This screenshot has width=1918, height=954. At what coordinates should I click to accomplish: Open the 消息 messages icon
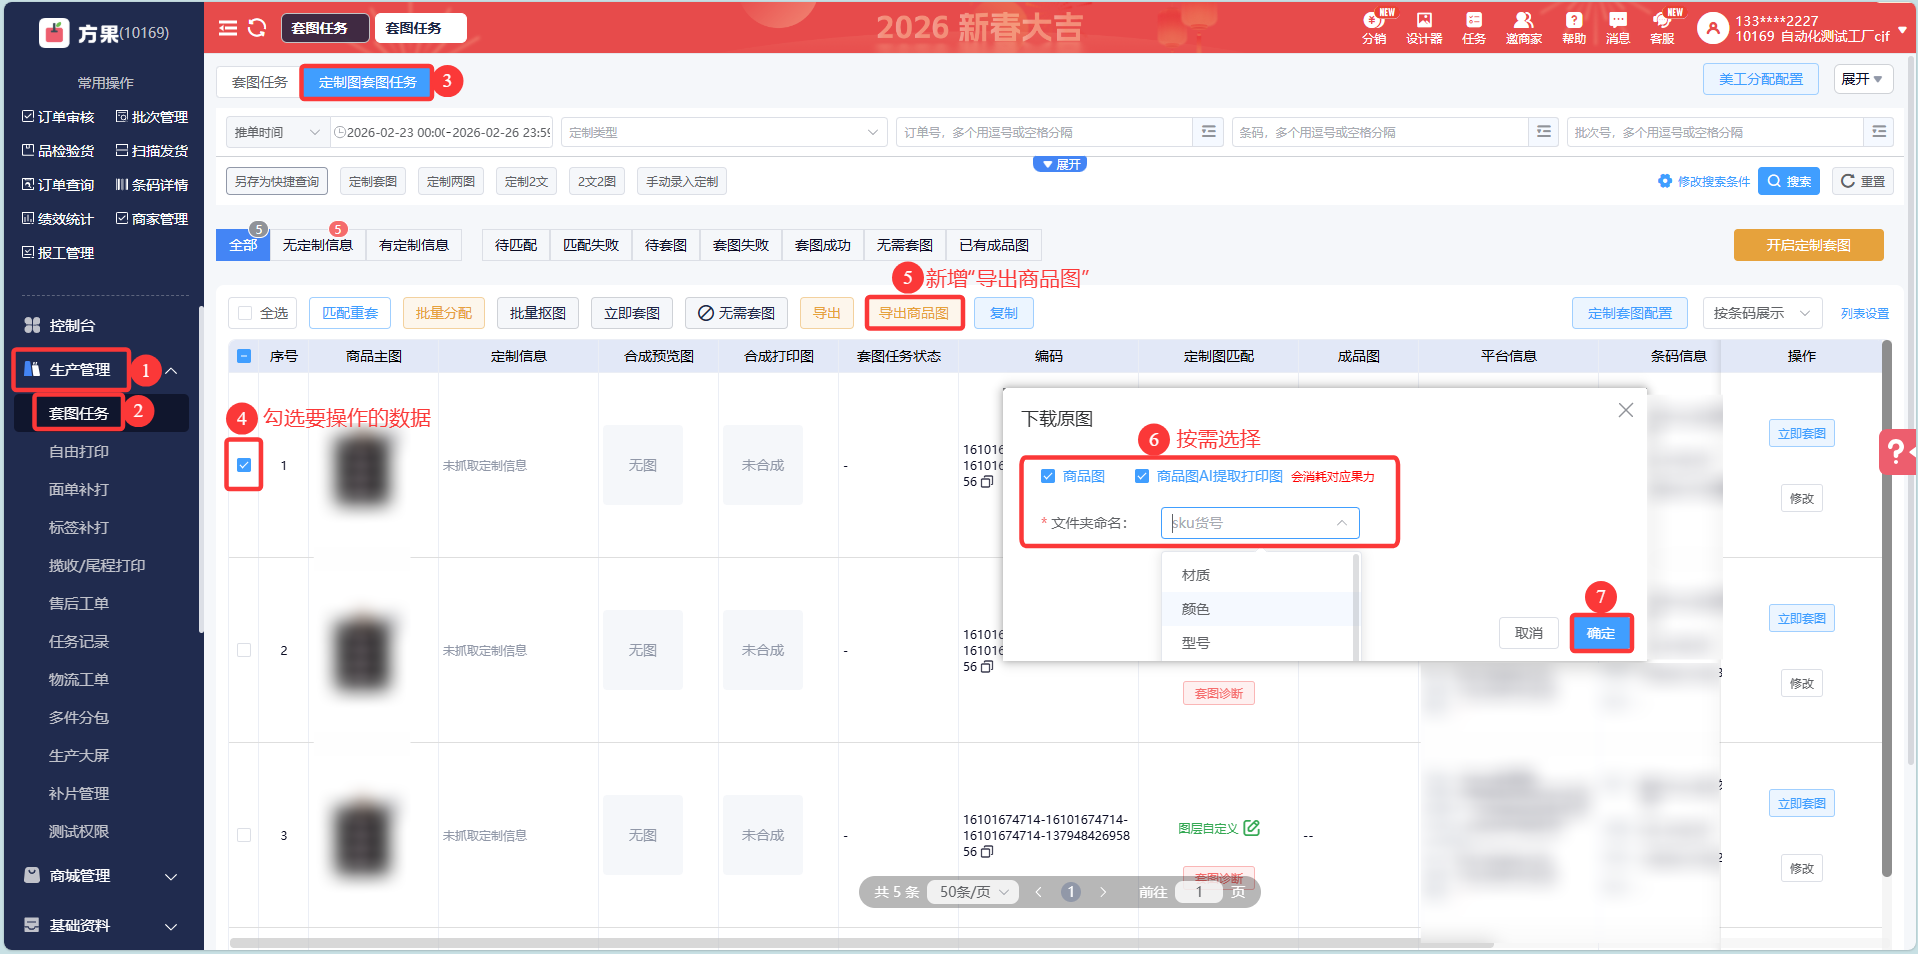click(x=1618, y=27)
